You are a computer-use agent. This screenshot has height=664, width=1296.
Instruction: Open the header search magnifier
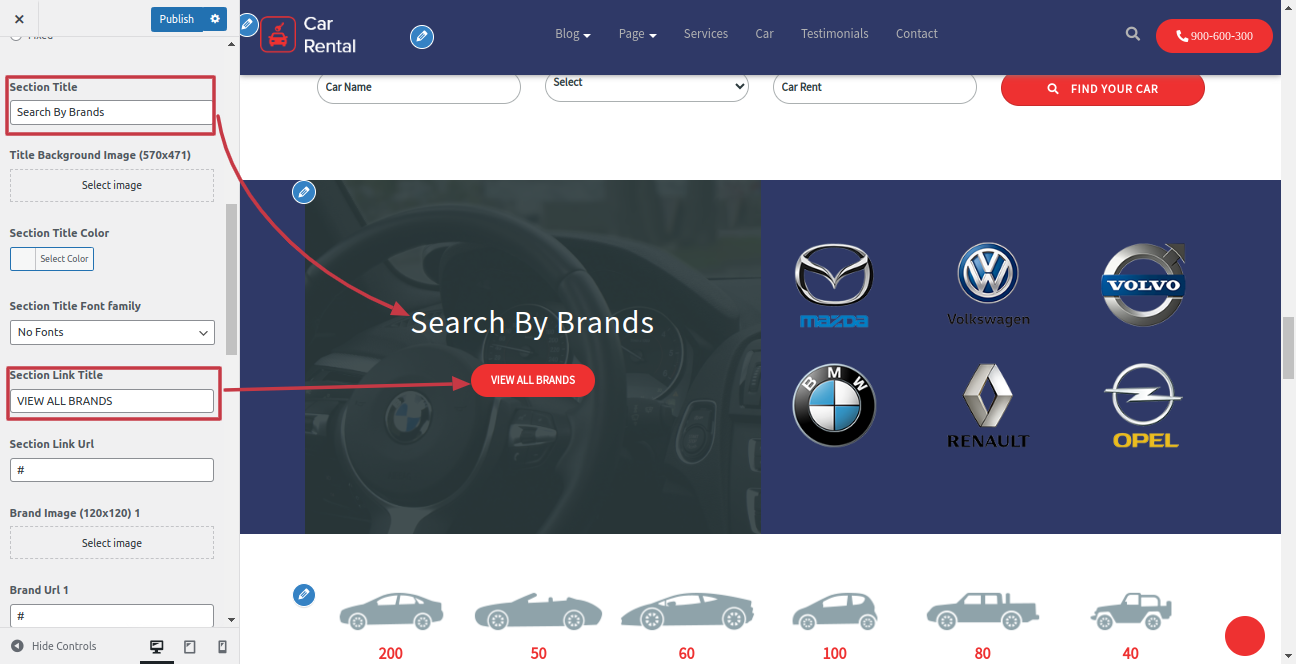[x=1133, y=34]
